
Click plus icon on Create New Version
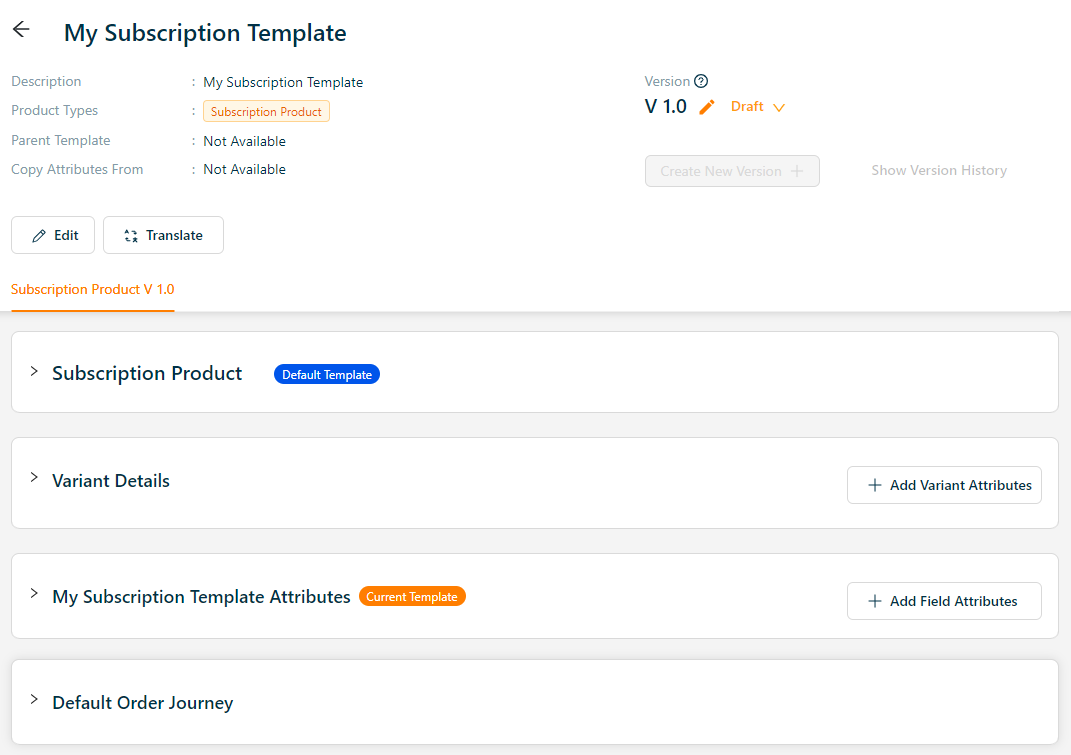797,171
